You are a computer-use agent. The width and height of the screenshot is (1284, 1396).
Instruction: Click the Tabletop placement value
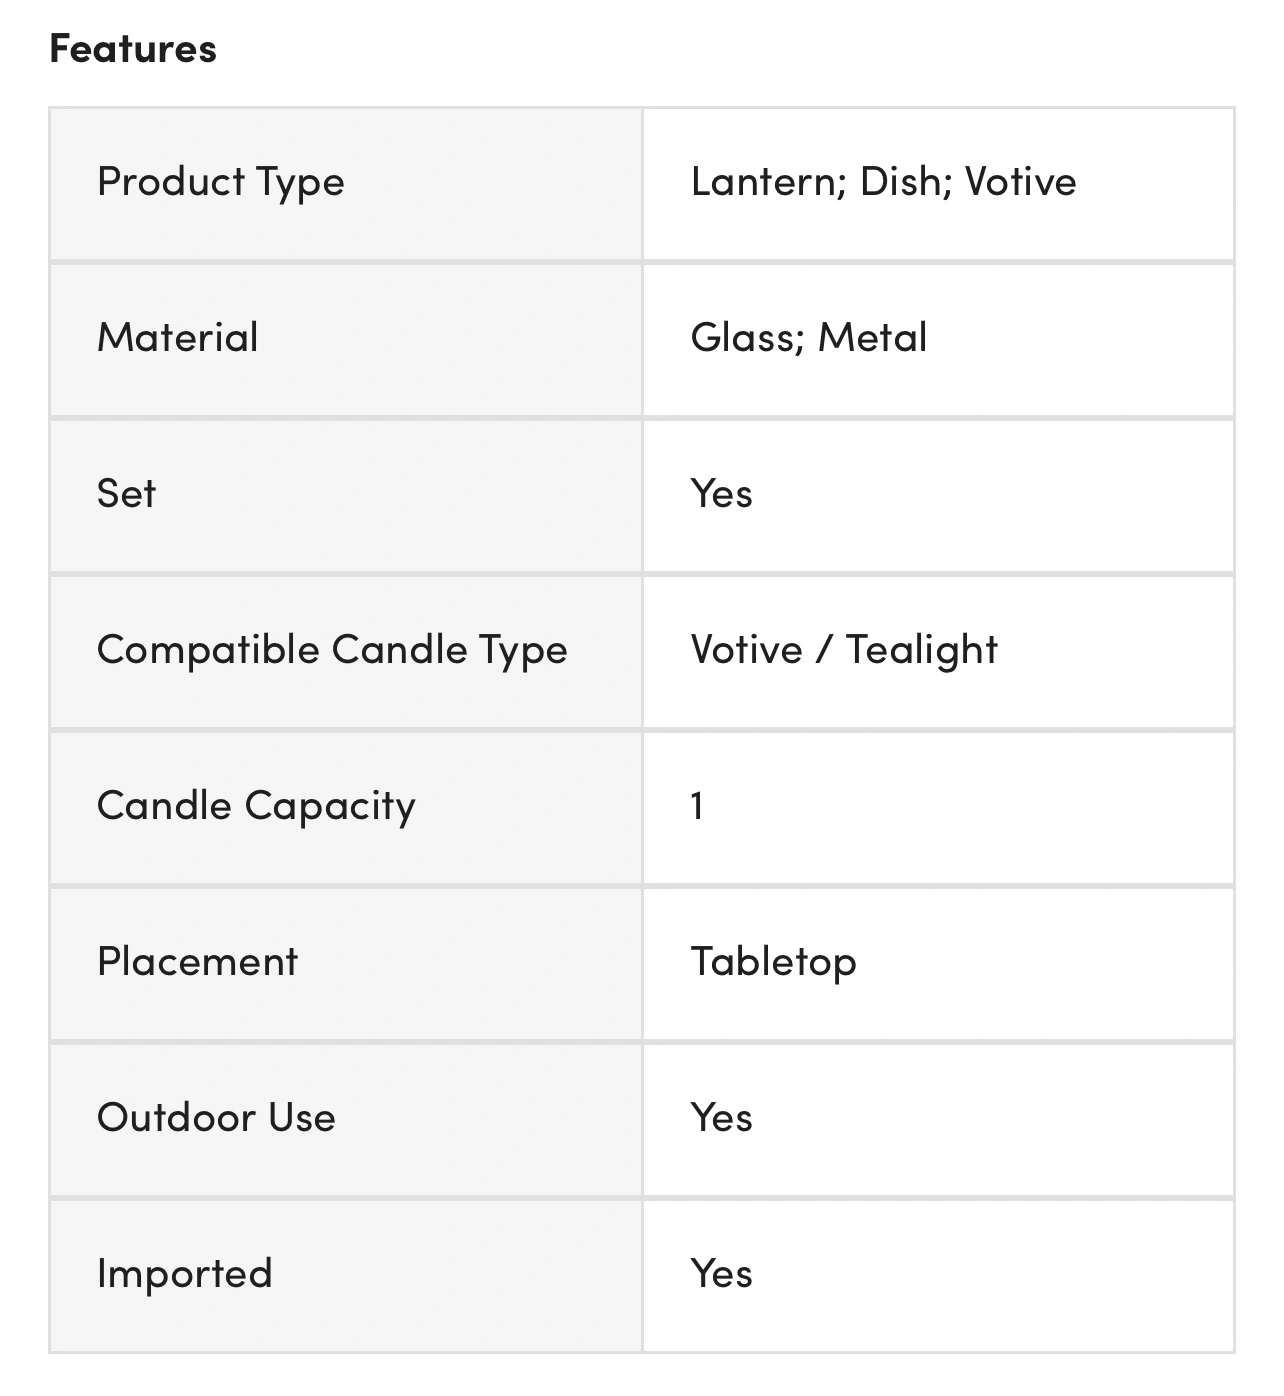pos(774,962)
